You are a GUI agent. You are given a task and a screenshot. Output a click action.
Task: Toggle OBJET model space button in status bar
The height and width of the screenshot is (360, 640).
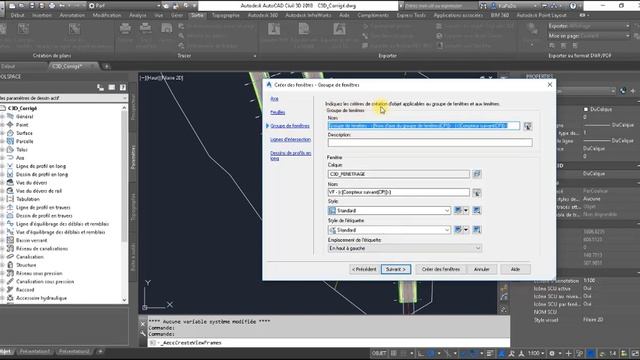tap(379, 353)
